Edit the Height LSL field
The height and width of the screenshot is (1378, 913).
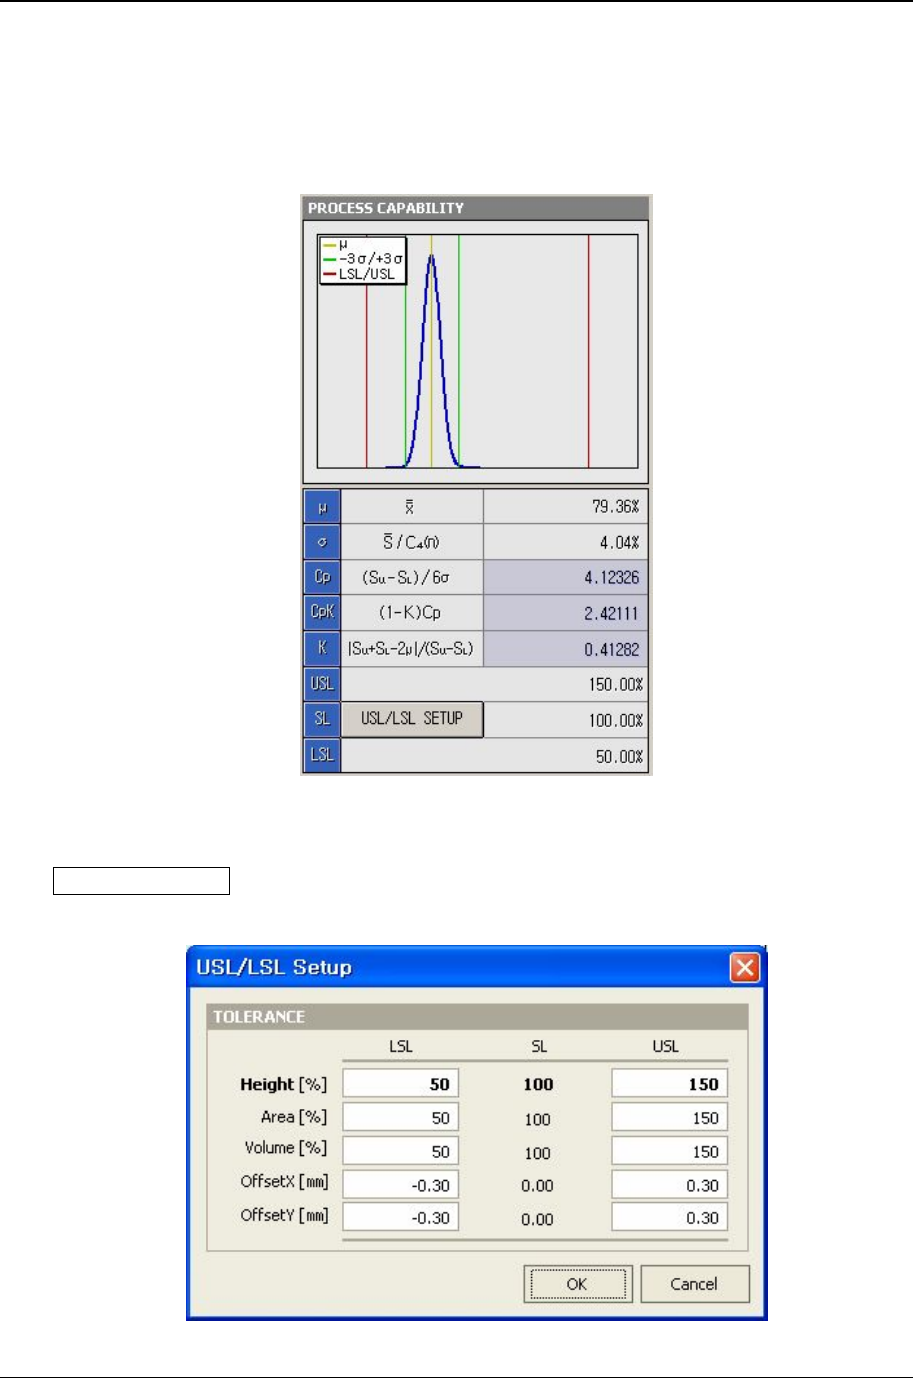(x=400, y=1084)
